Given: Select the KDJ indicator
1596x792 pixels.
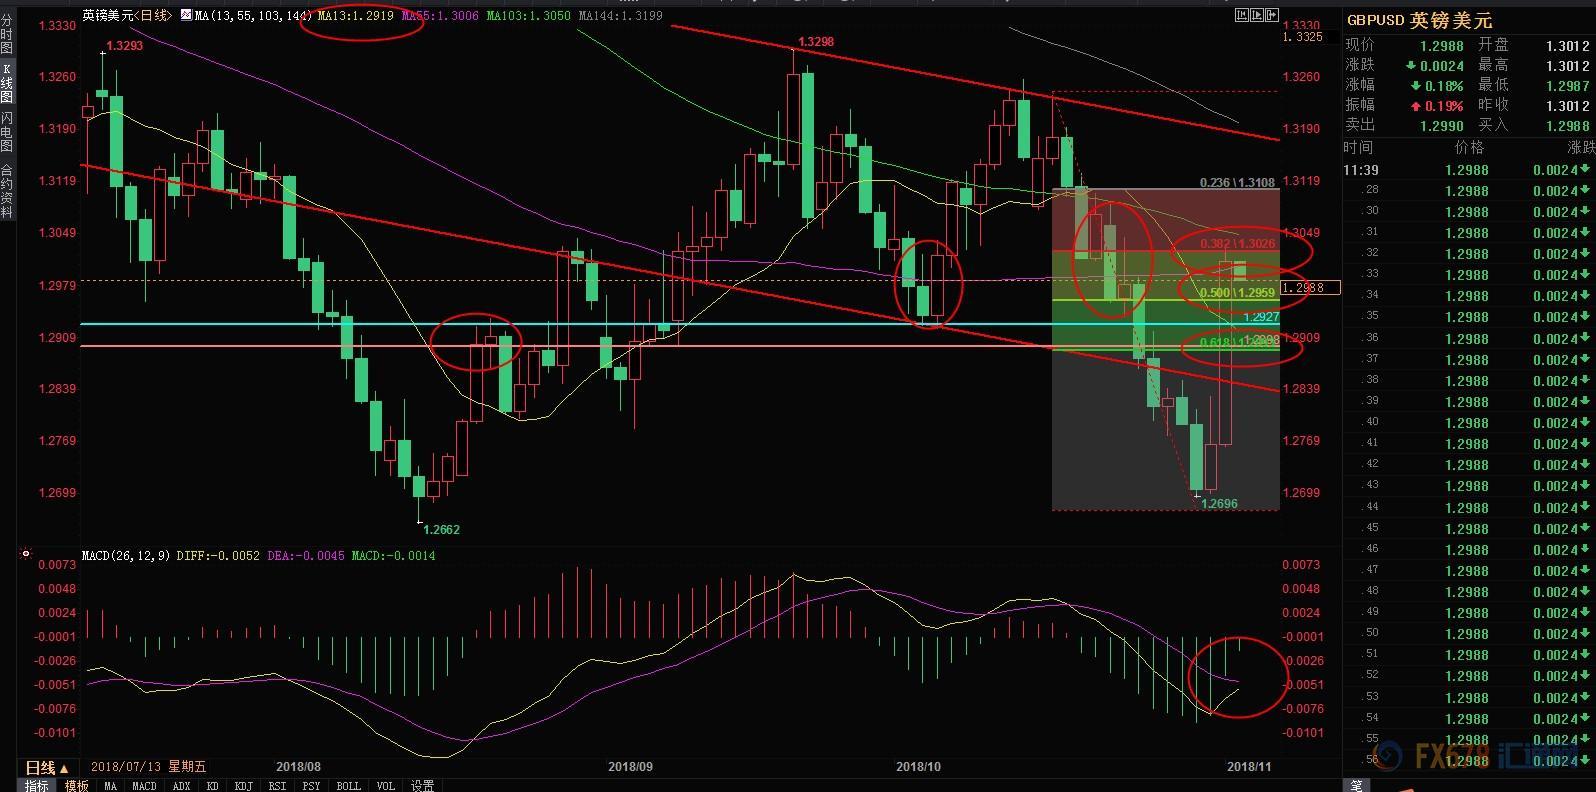Looking at the screenshot, I should click(243, 785).
